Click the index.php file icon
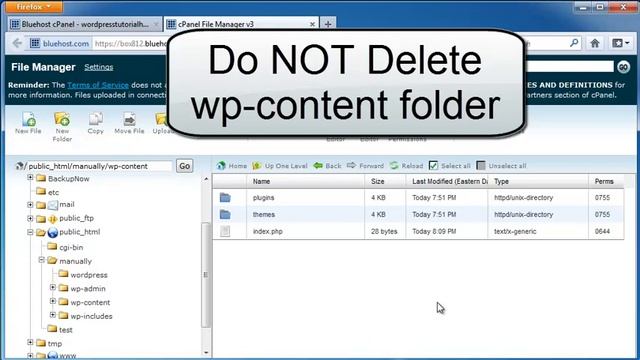The height and width of the screenshot is (360, 640). [x=225, y=231]
